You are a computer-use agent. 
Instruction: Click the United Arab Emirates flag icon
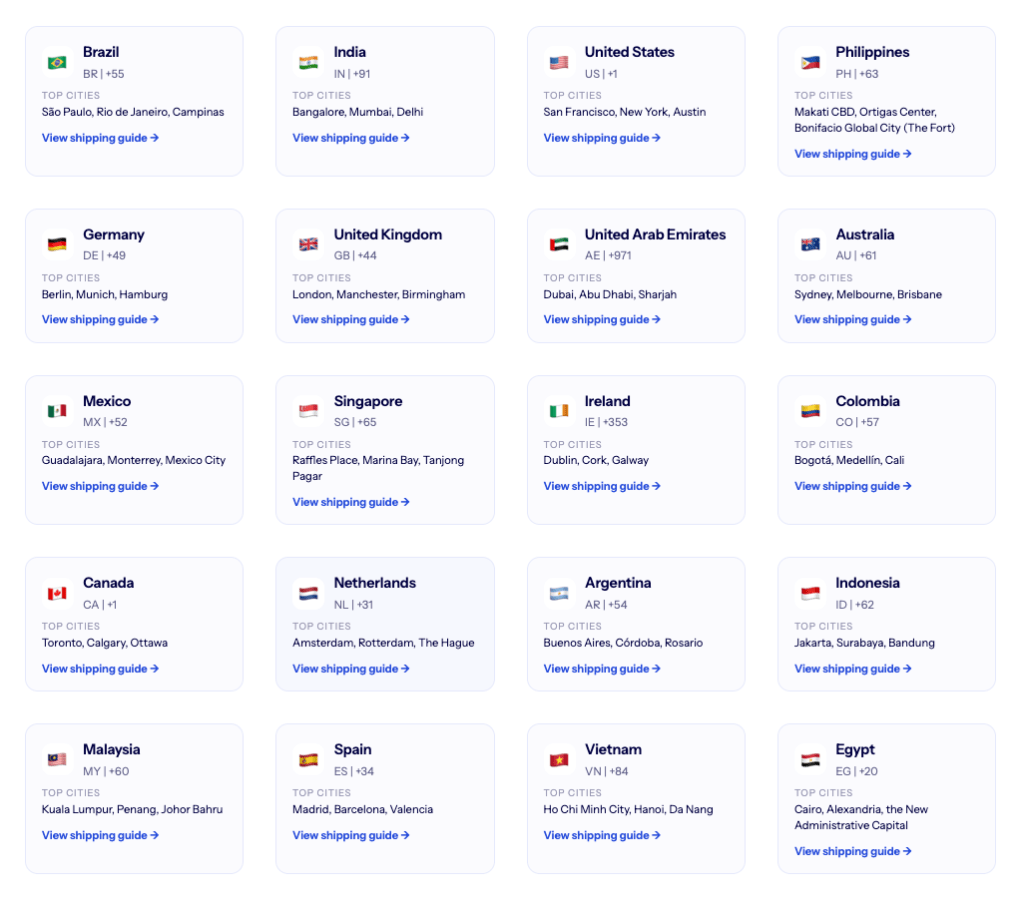tap(559, 245)
